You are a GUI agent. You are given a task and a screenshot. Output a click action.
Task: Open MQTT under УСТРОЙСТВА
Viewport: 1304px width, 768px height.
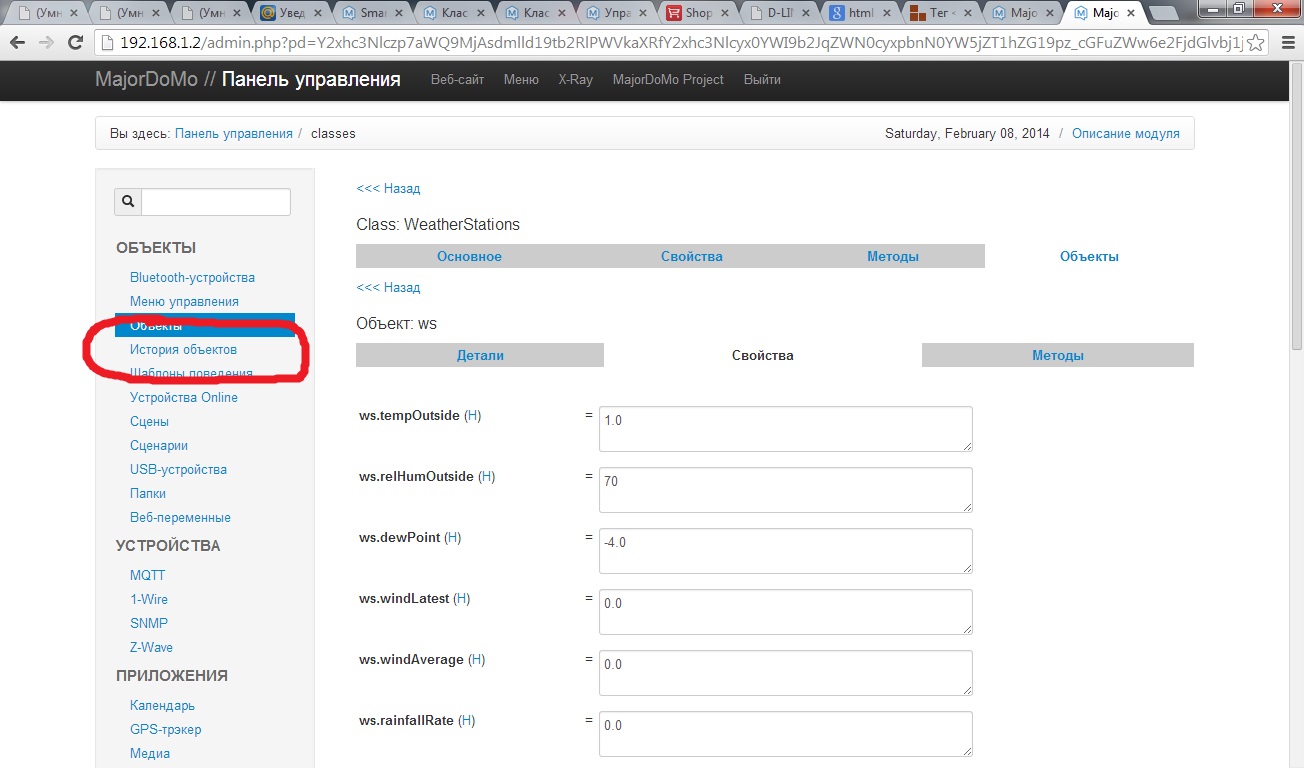[x=147, y=575]
